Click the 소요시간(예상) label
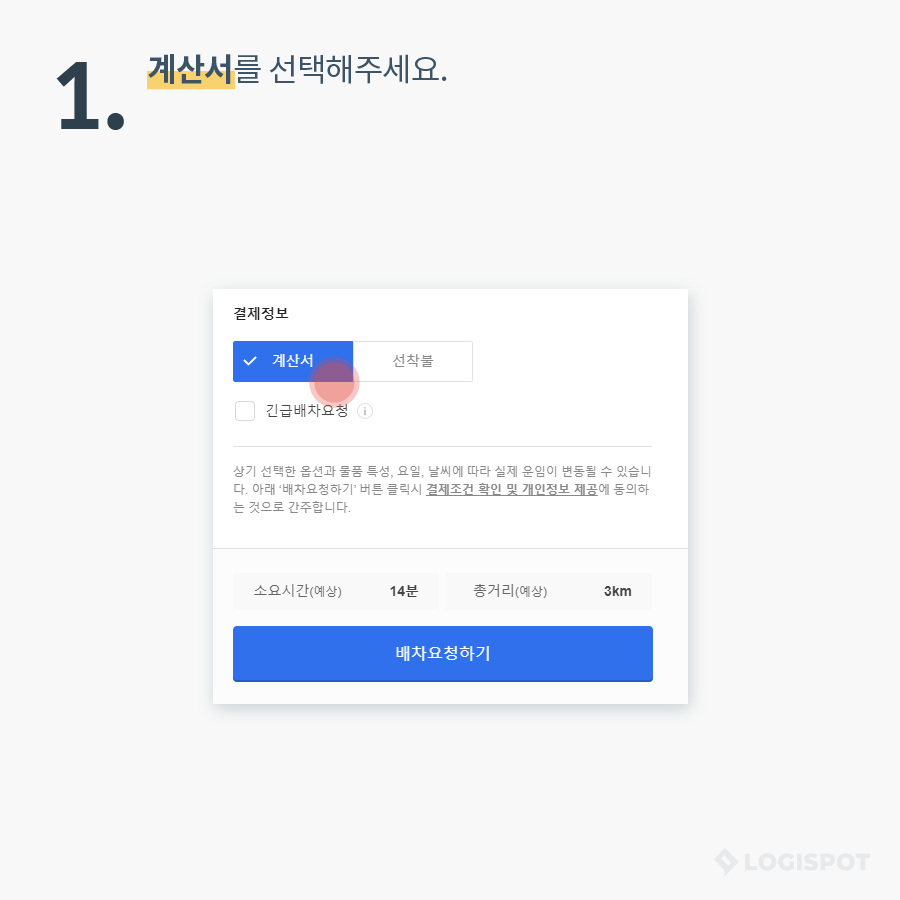 [x=297, y=591]
